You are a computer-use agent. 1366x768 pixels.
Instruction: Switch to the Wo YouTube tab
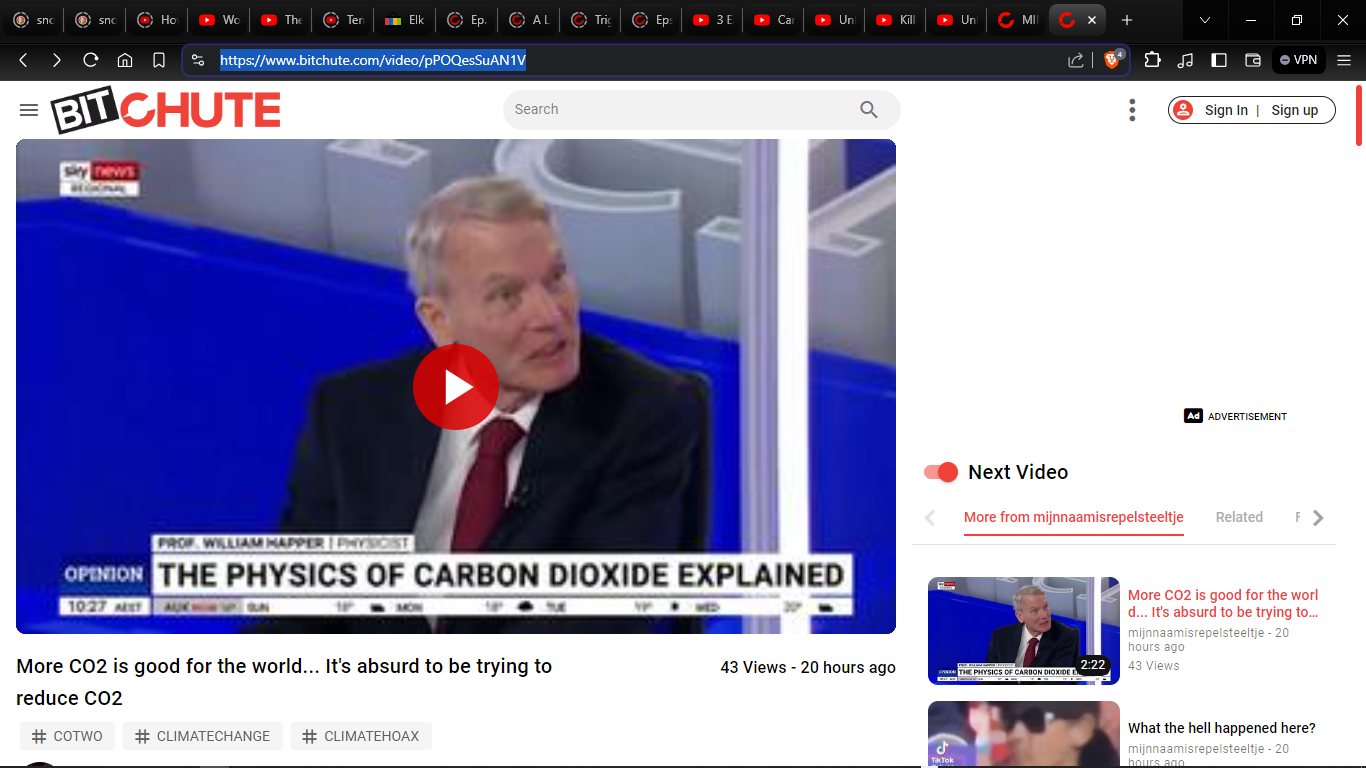tap(219, 20)
